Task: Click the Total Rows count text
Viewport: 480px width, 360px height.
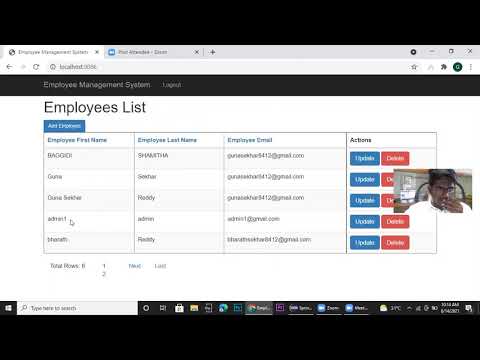Action: coord(68,266)
